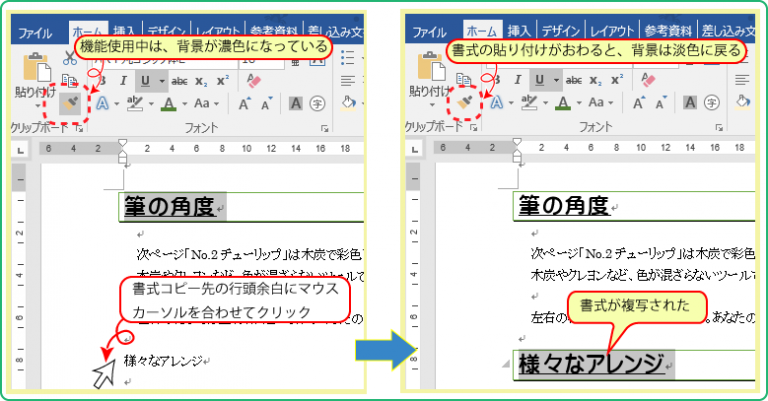
Task: Open Text Effects arrow in left window
Action: coord(117,104)
